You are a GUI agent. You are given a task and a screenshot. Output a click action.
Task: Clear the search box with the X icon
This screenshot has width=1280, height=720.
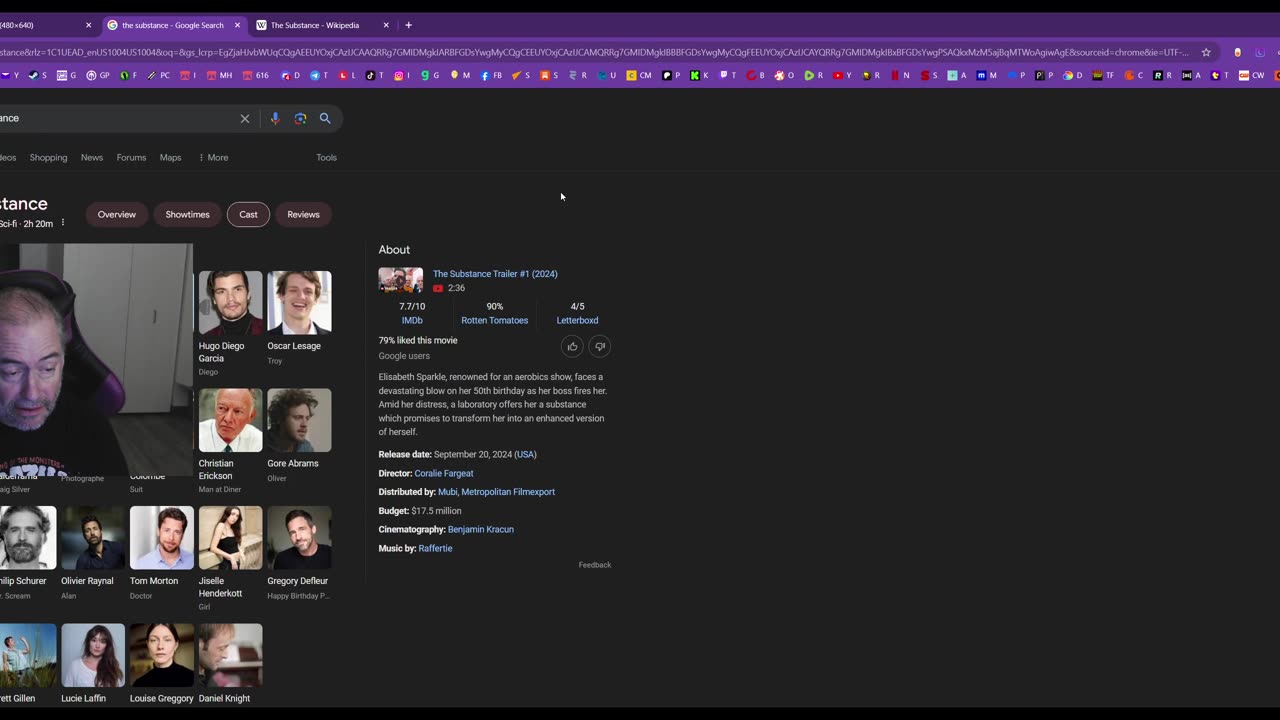[x=245, y=118]
